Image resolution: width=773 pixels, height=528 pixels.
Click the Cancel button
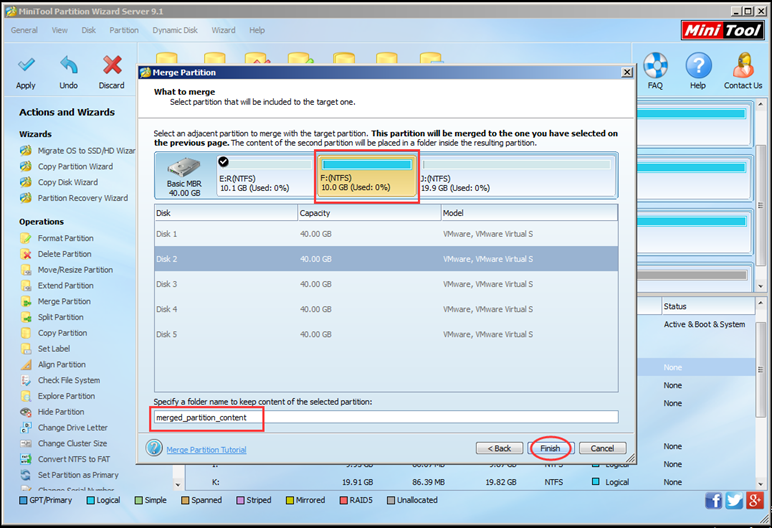(x=602, y=448)
